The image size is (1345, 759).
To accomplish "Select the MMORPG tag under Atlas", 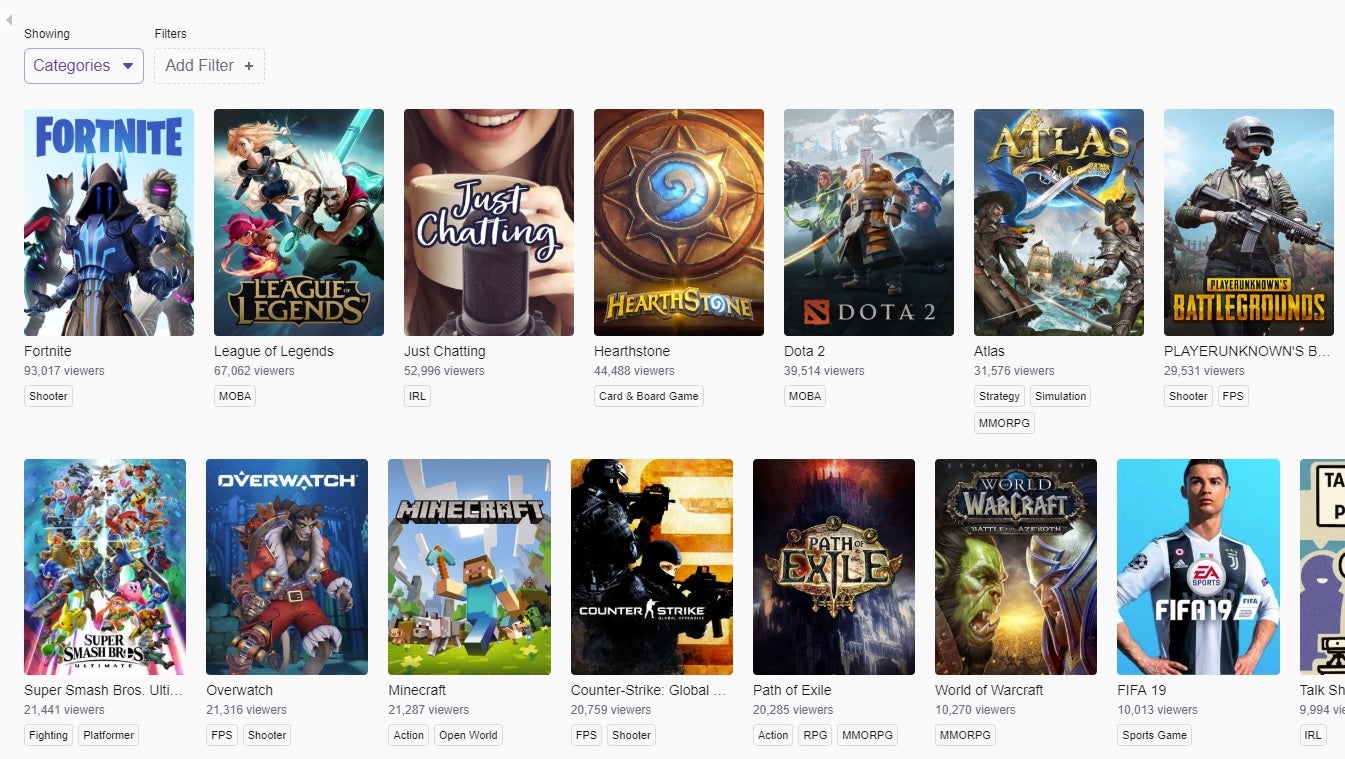I will tap(1005, 423).
